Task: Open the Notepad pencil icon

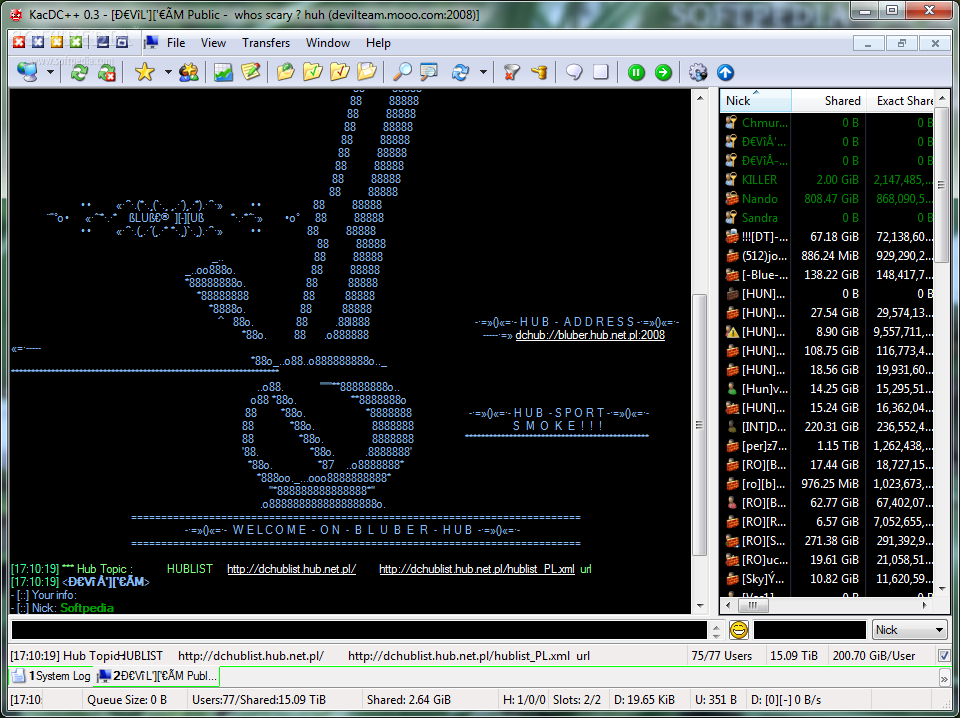Action: coord(250,72)
